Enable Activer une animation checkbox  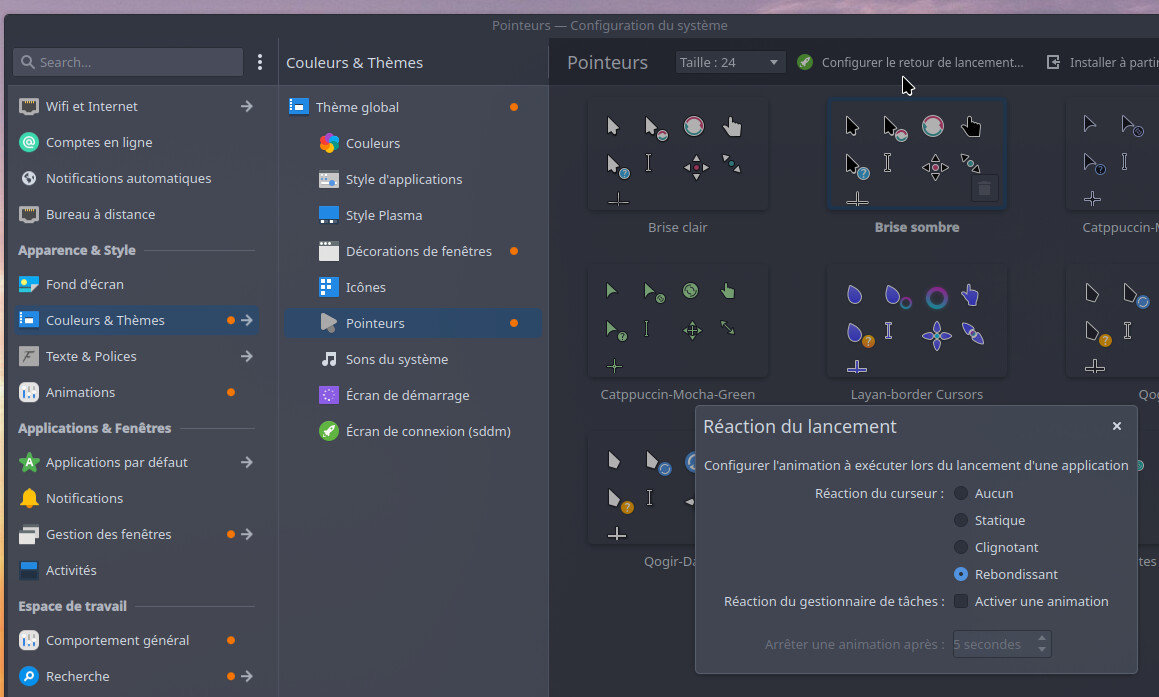[x=961, y=601]
